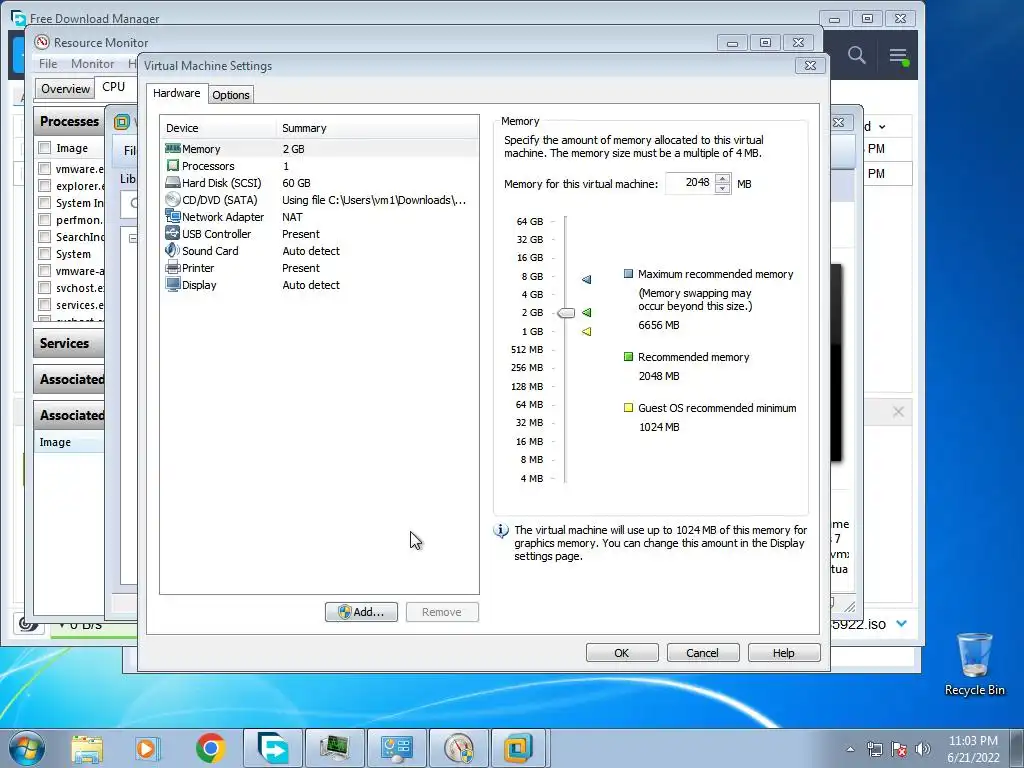Check the vmware.exe process checkbox
The height and width of the screenshot is (768, 1024).
pyautogui.click(x=44, y=168)
